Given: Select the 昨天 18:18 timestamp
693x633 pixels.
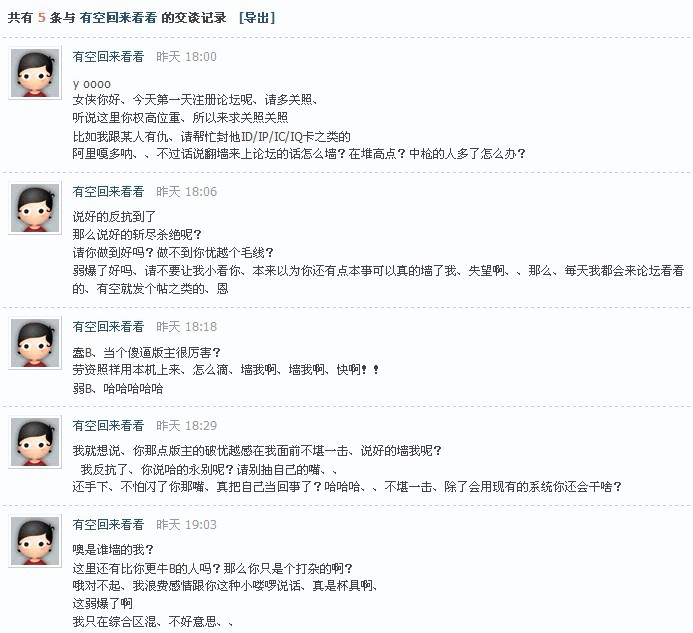Looking at the screenshot, I should coord(186,326).
